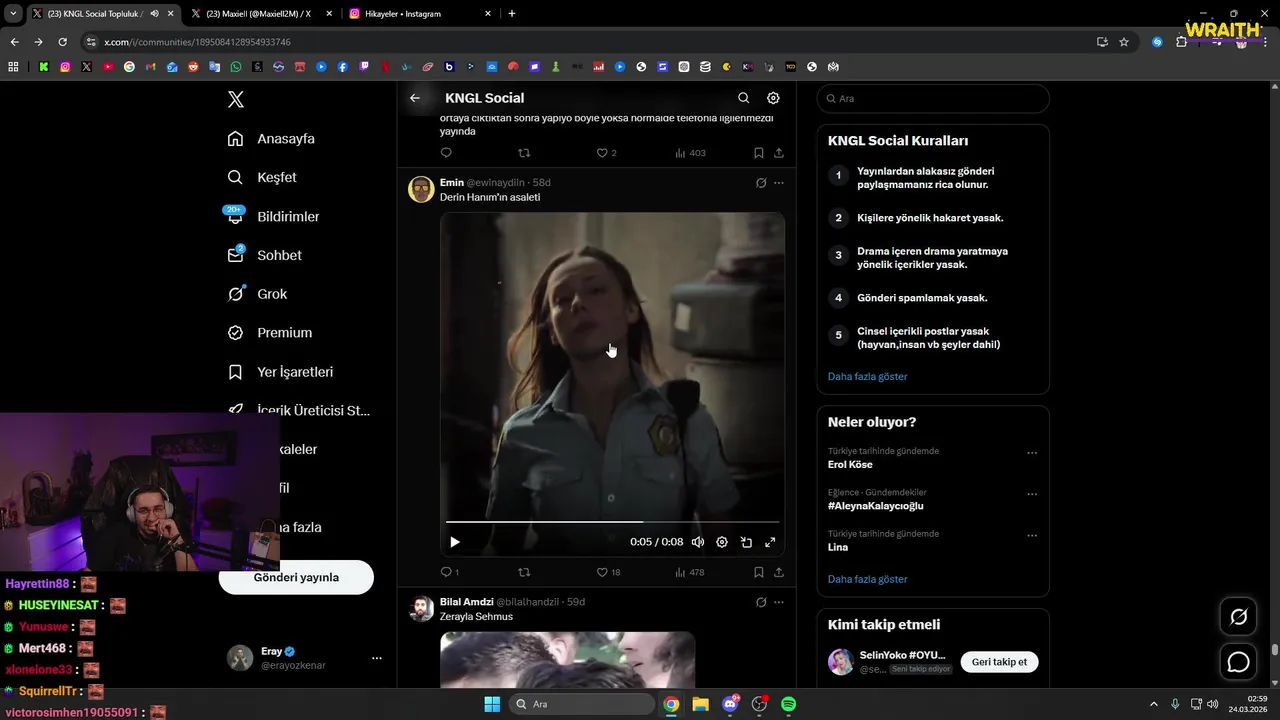
Task: Bookmark this page star icon
Action: [x=1124, y=42]
